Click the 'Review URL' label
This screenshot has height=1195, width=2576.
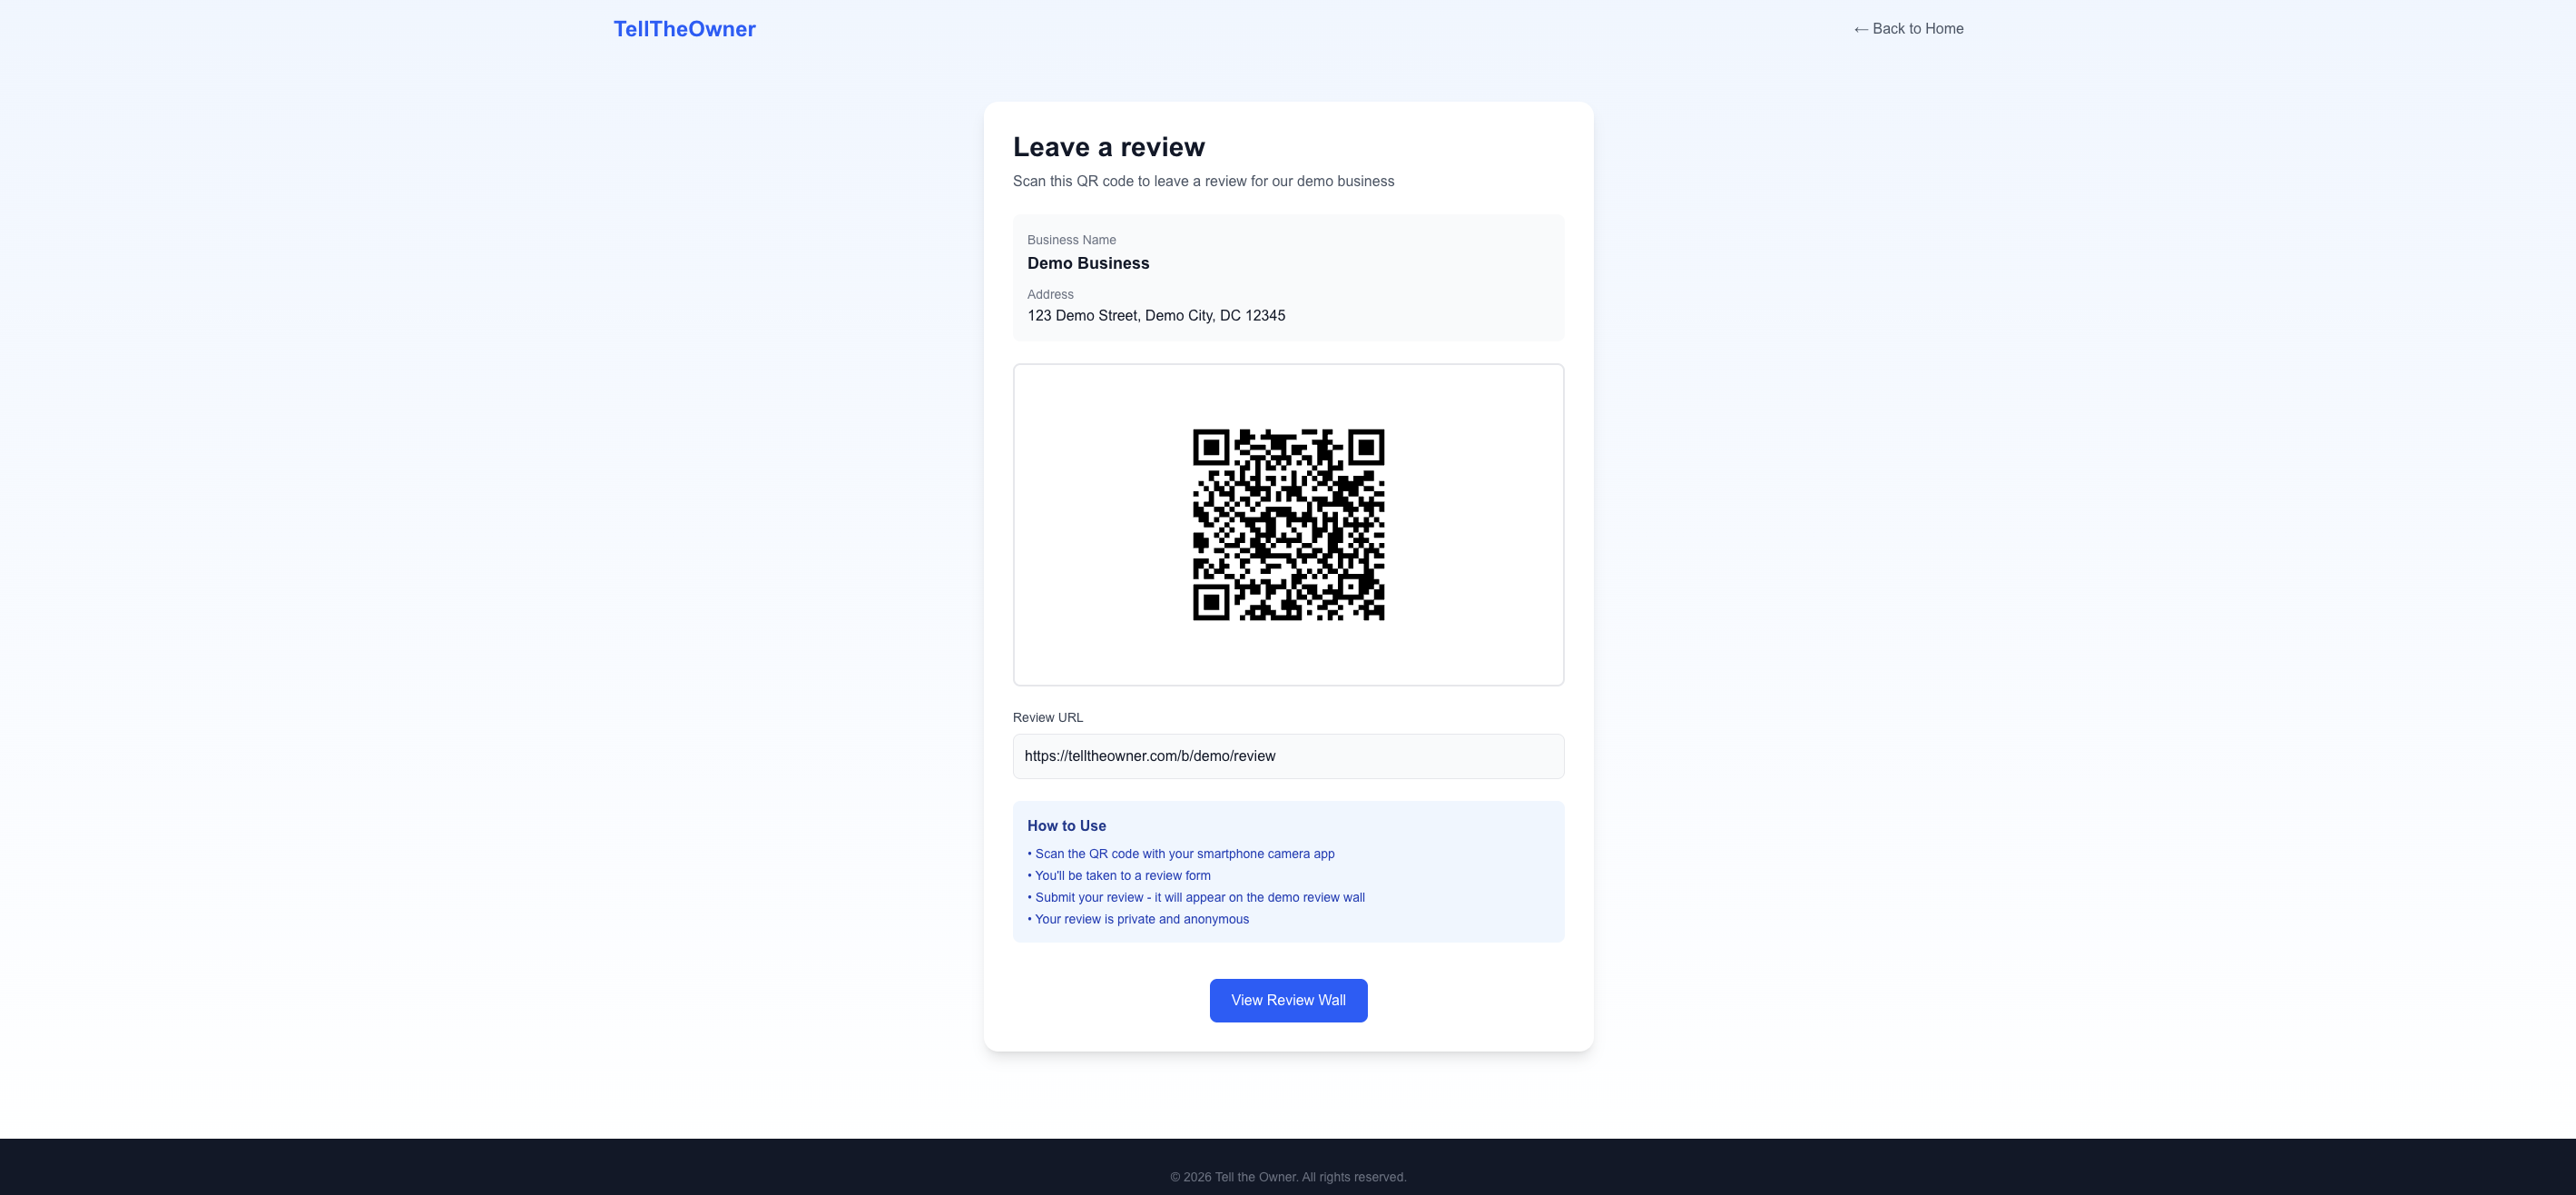[x=1048, y=718]
